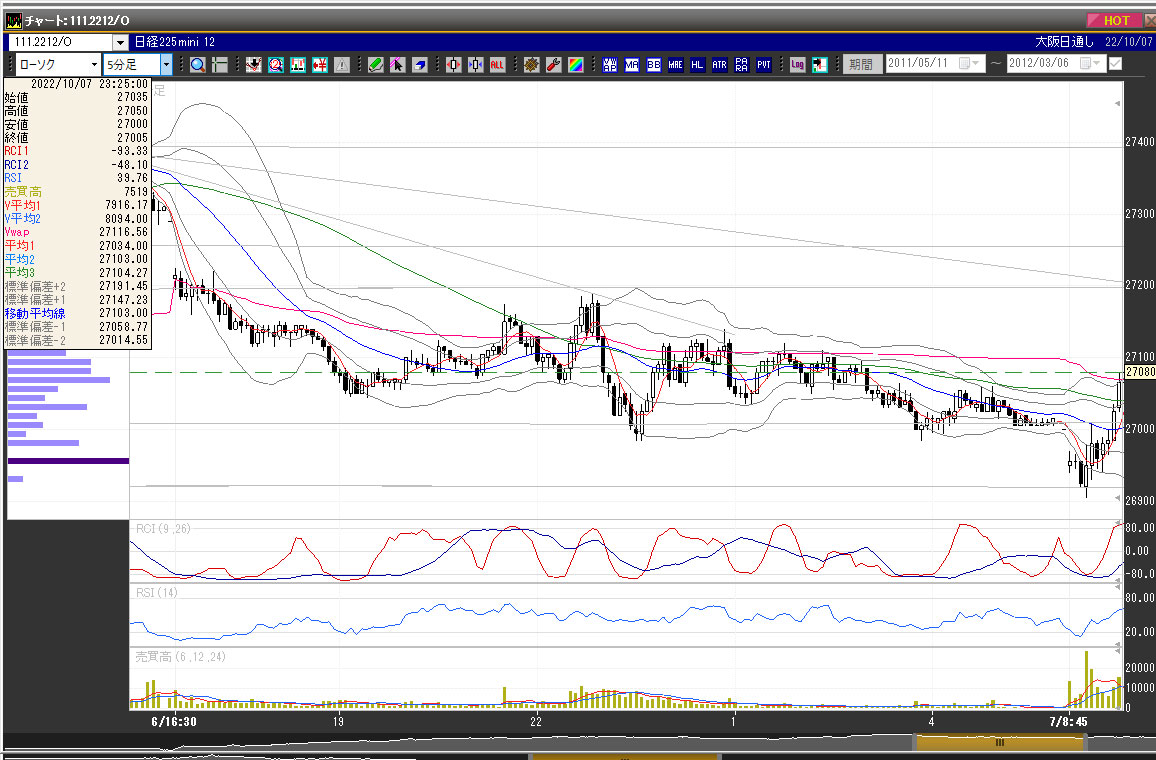The image size is (1156, 760).
Task: Click the magnifying glass zoom tool
Action: click(x=198, y=65)
